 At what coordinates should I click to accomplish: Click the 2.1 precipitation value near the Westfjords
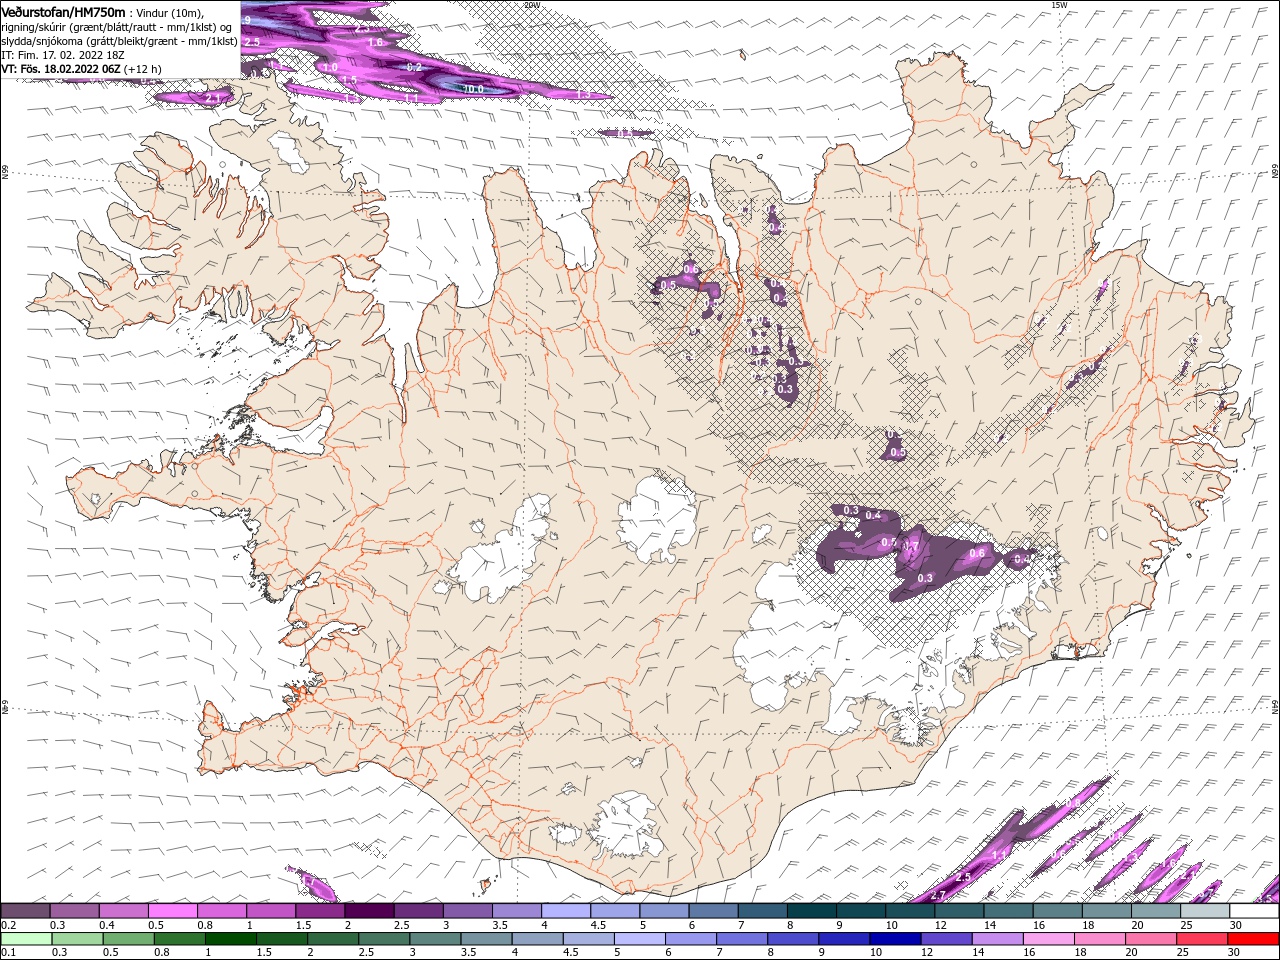pos(212,98)
